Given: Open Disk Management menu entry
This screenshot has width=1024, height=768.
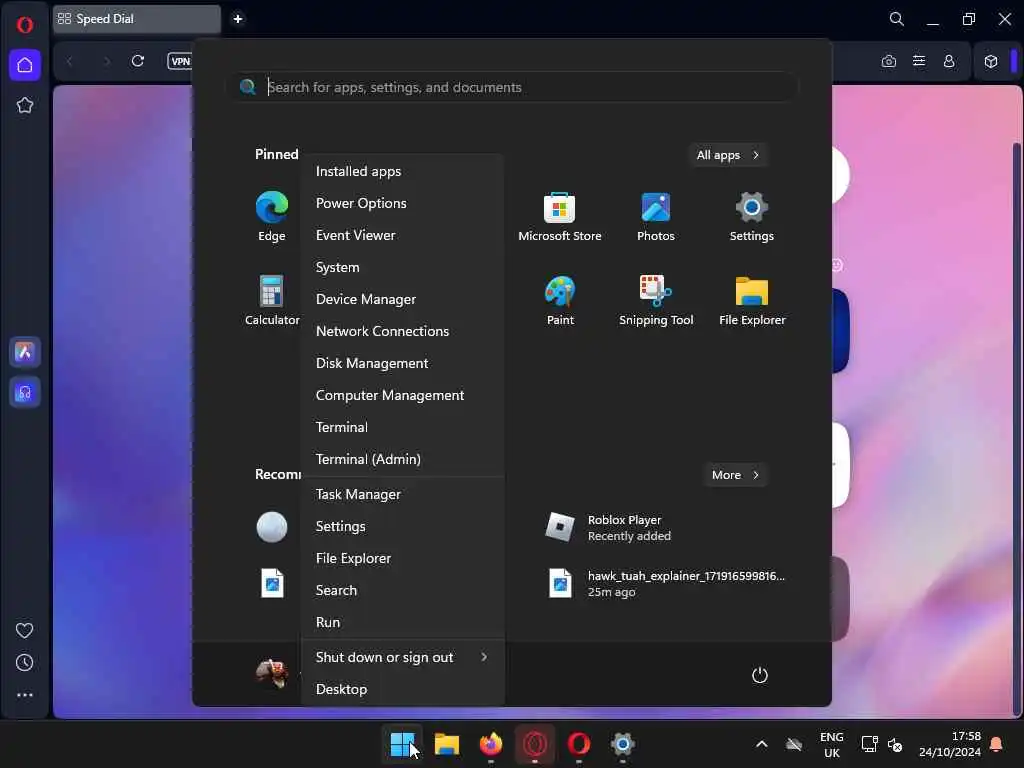Looking at the screenshot, I should pos(402,363).
